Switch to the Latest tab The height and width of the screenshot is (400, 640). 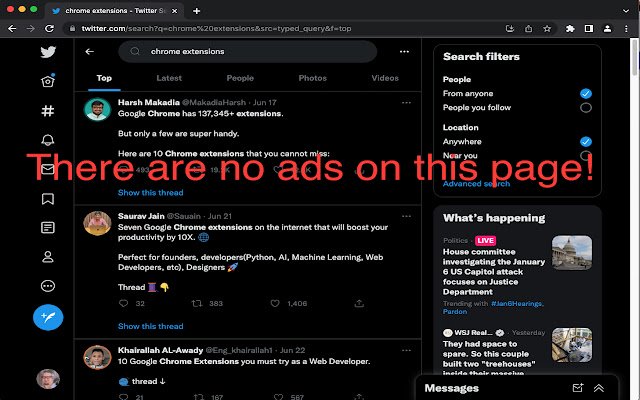(x=169, y=78)
